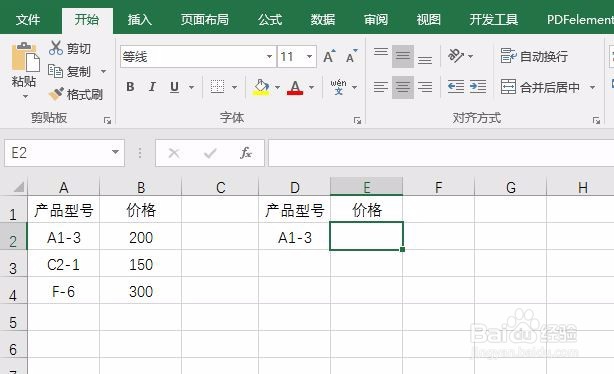Open phonetic guide dropdown arrow
Viewport: 614px width, 374px height.
(x=354, y=87)
